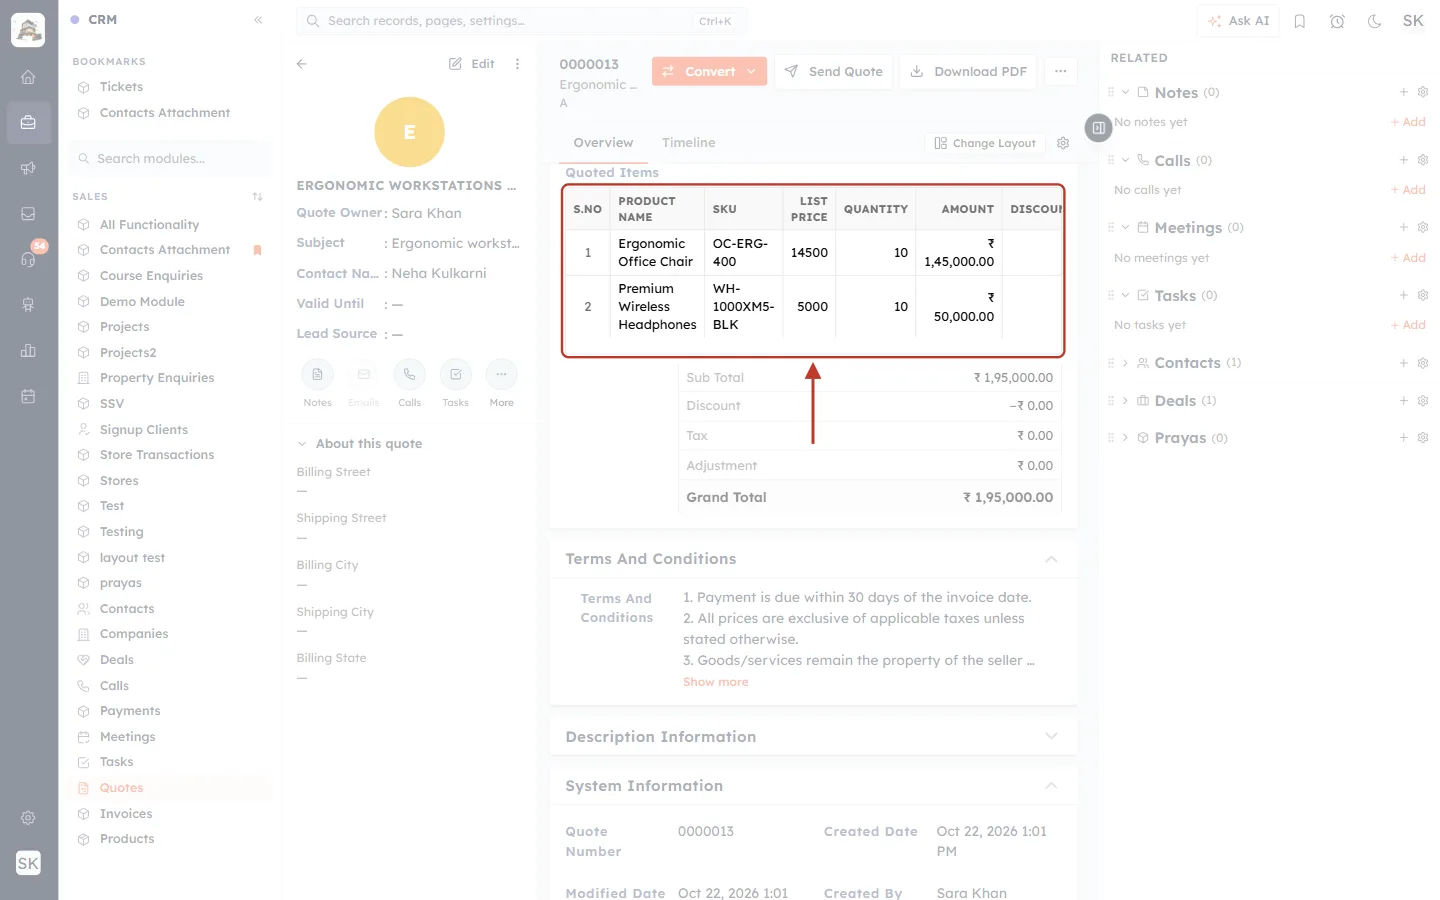The width and height of the screenshot is (1440, 900).
Task: Go back using the left arrow
Action: click(x=302, y=64)
